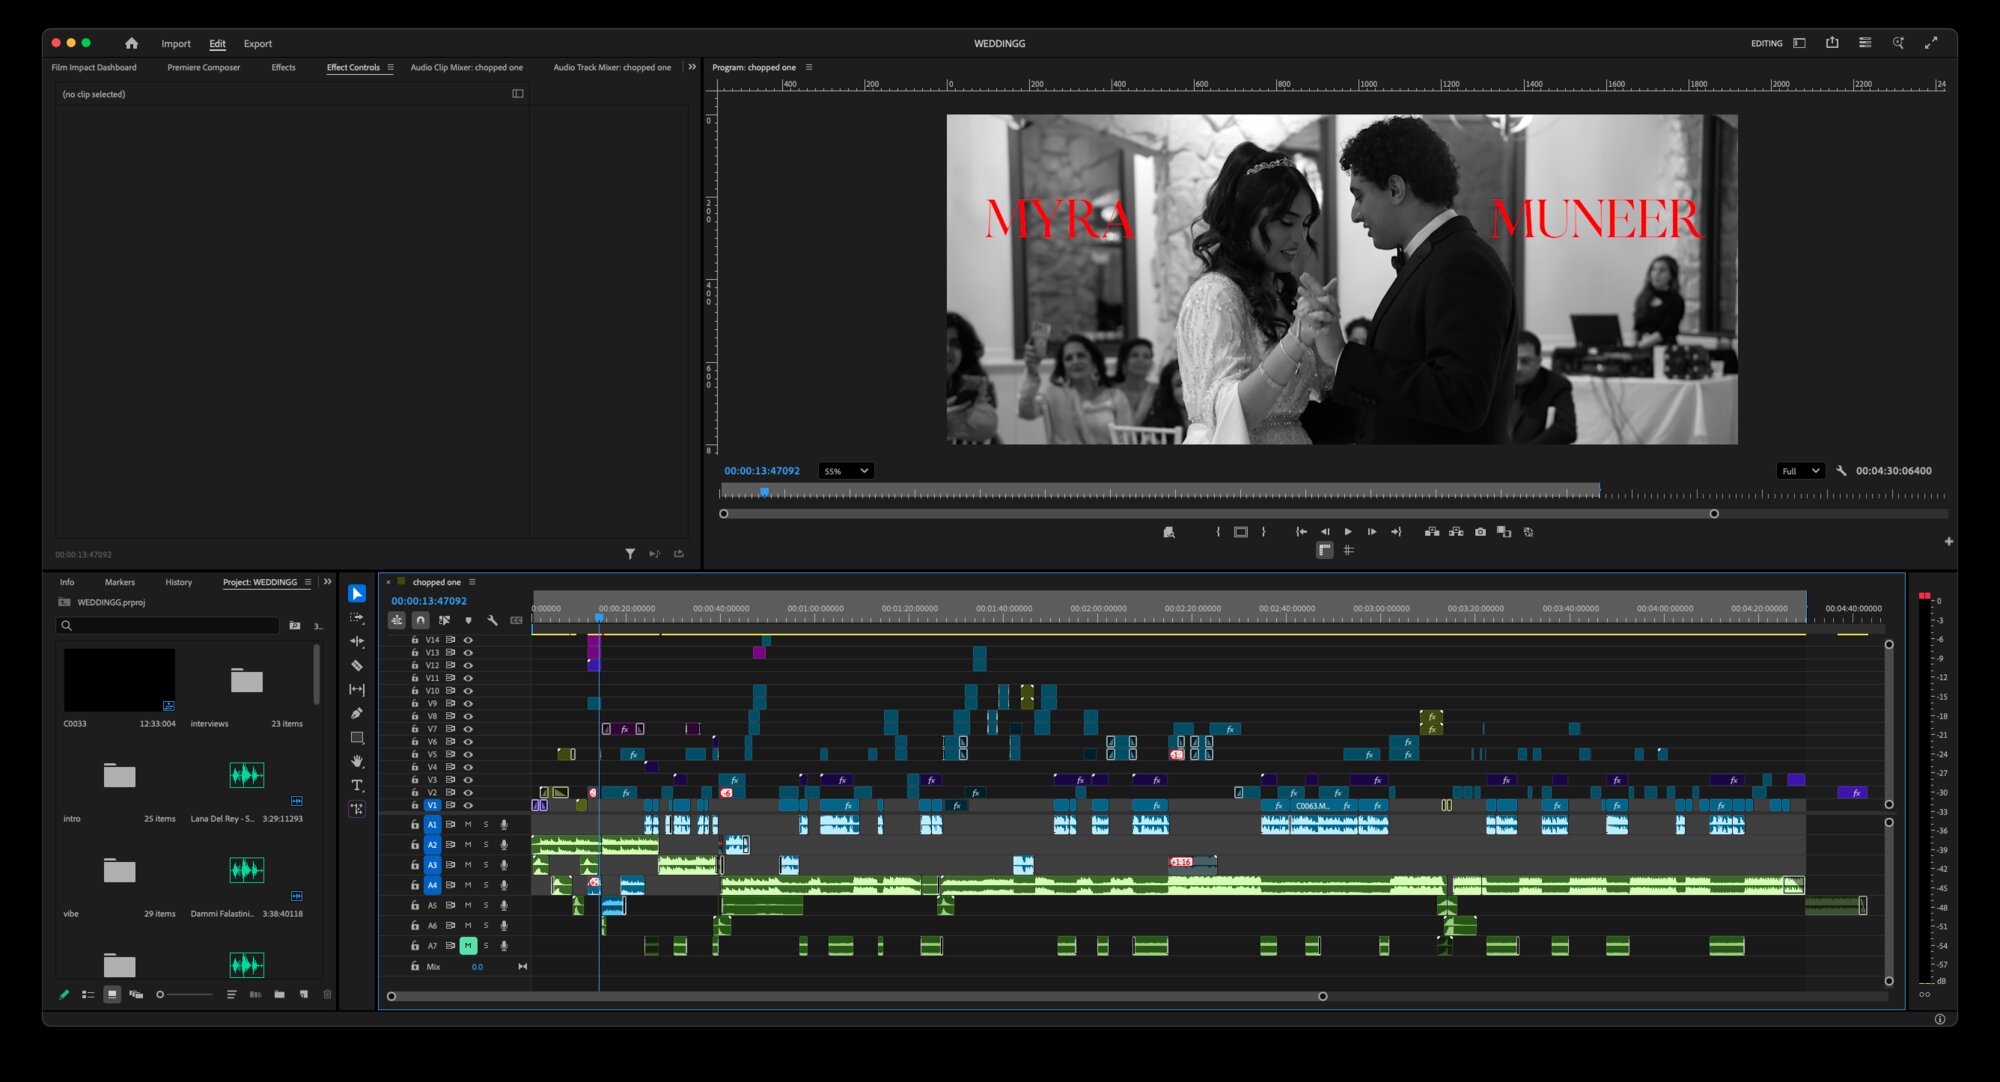The image size is (2000, 1082).
Task: Open the Premiere Composer tab
Action: (x=203, y=67)
